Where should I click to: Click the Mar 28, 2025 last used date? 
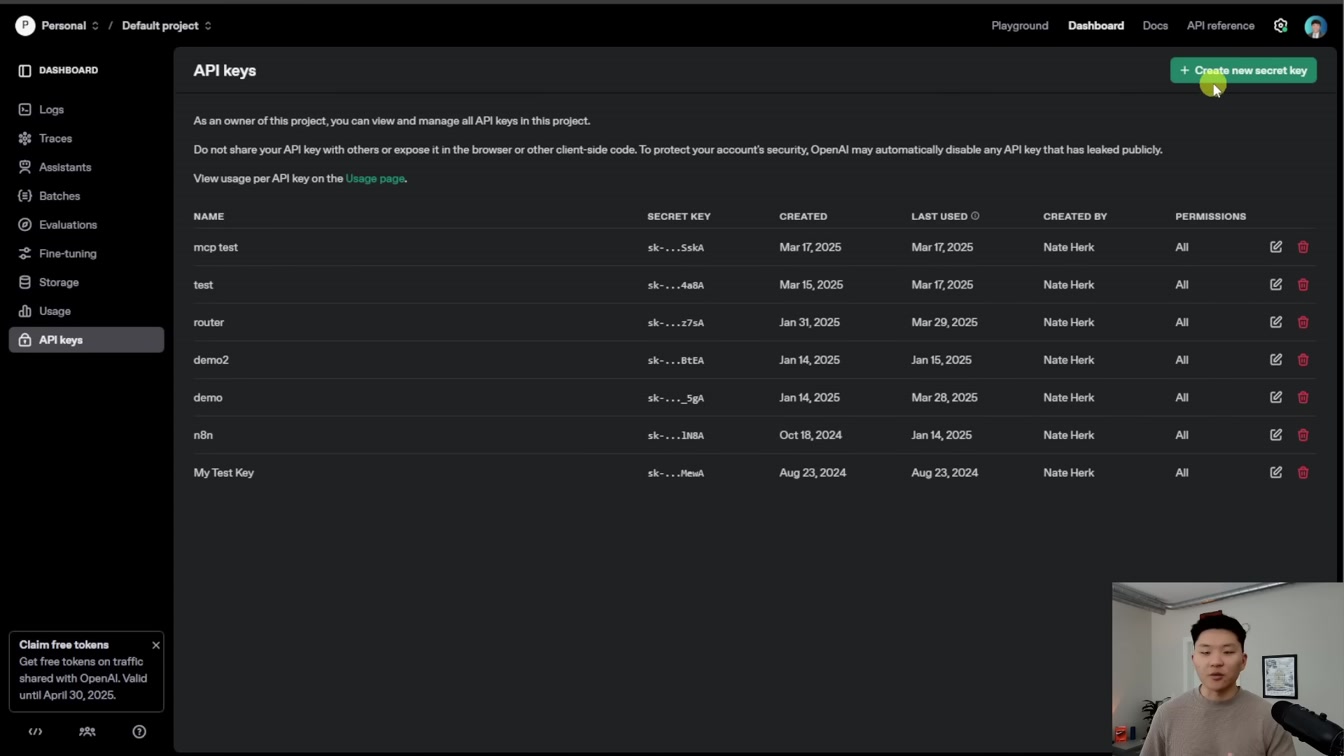(944, 397)
